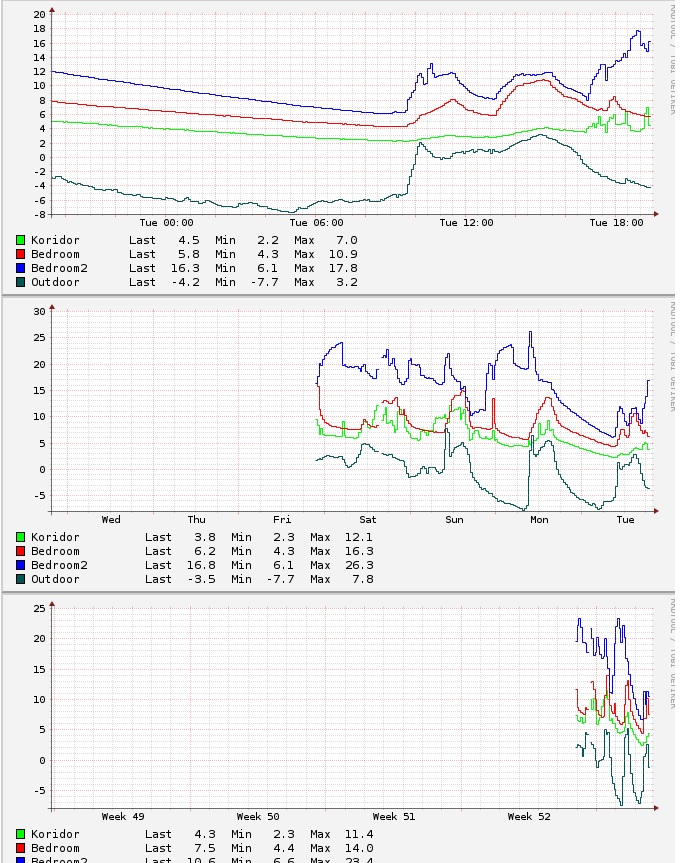
Task: Click red Bedroom swatch in top graph legend
Action: point(21,254)
